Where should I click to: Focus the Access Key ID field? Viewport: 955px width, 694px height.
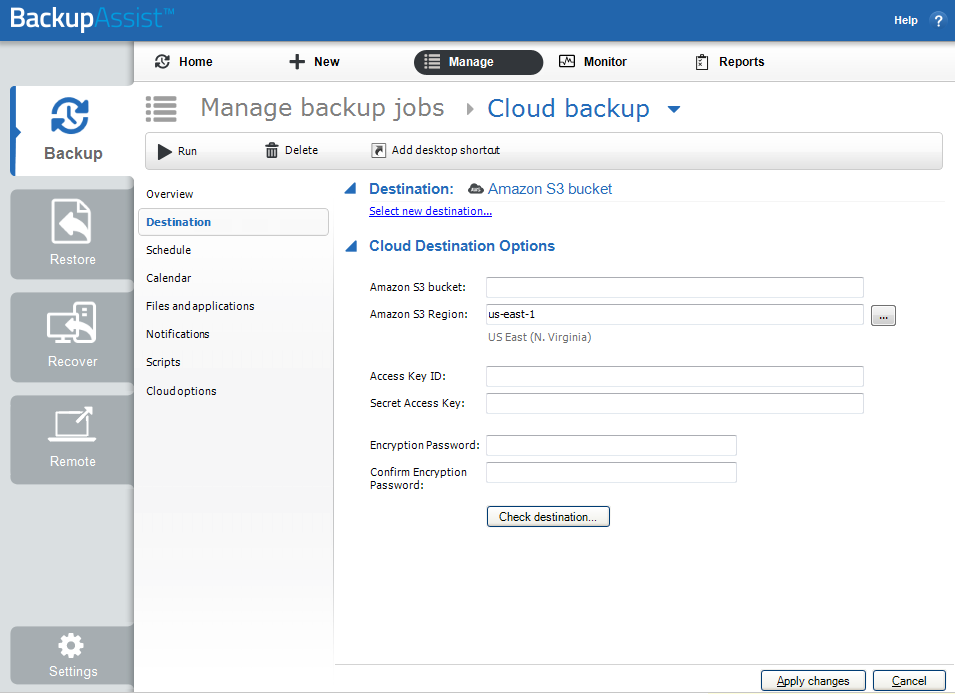675,377
